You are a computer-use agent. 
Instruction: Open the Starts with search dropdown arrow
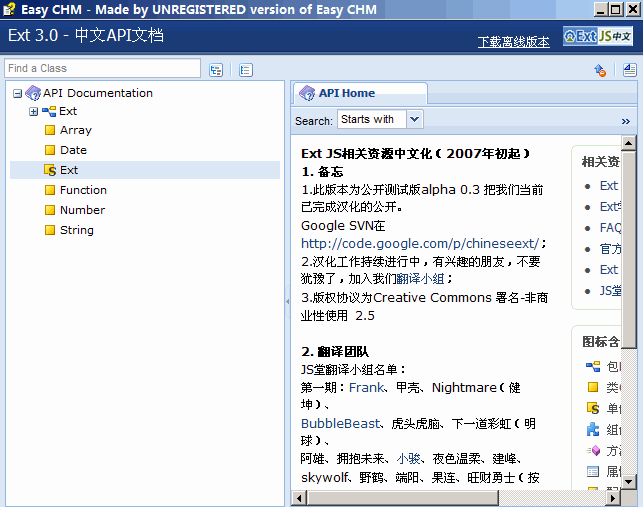(415, 119)
